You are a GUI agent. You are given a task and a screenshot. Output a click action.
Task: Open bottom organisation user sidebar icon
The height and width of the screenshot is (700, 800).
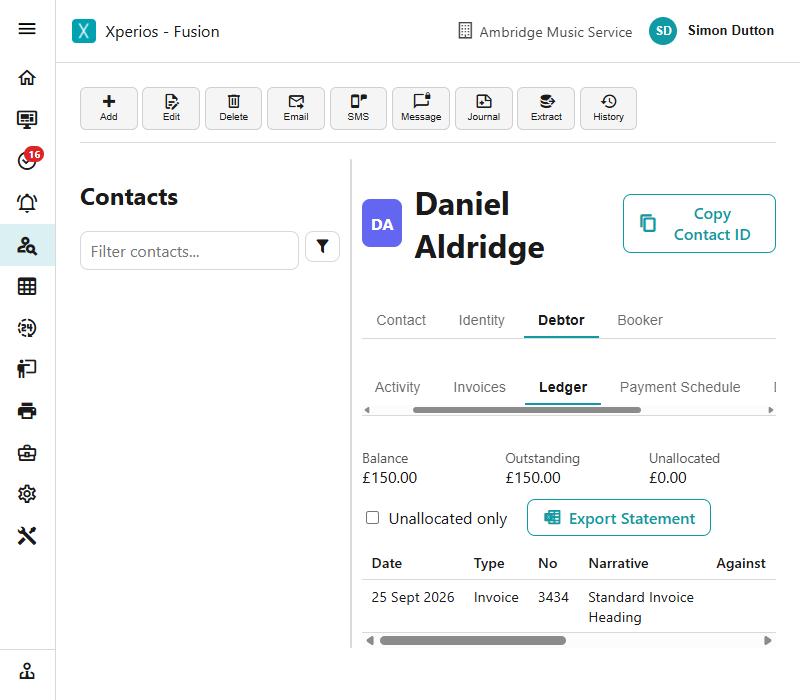[x=27, y=671]
